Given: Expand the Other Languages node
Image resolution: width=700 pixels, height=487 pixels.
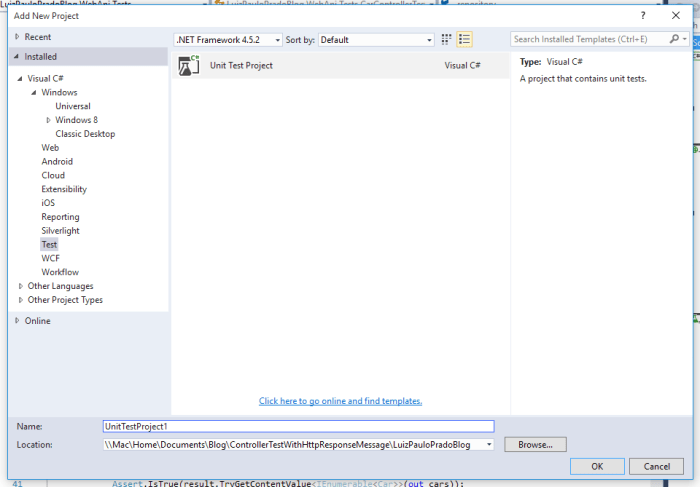Looking at the screenshot, I should click(20, 286).
